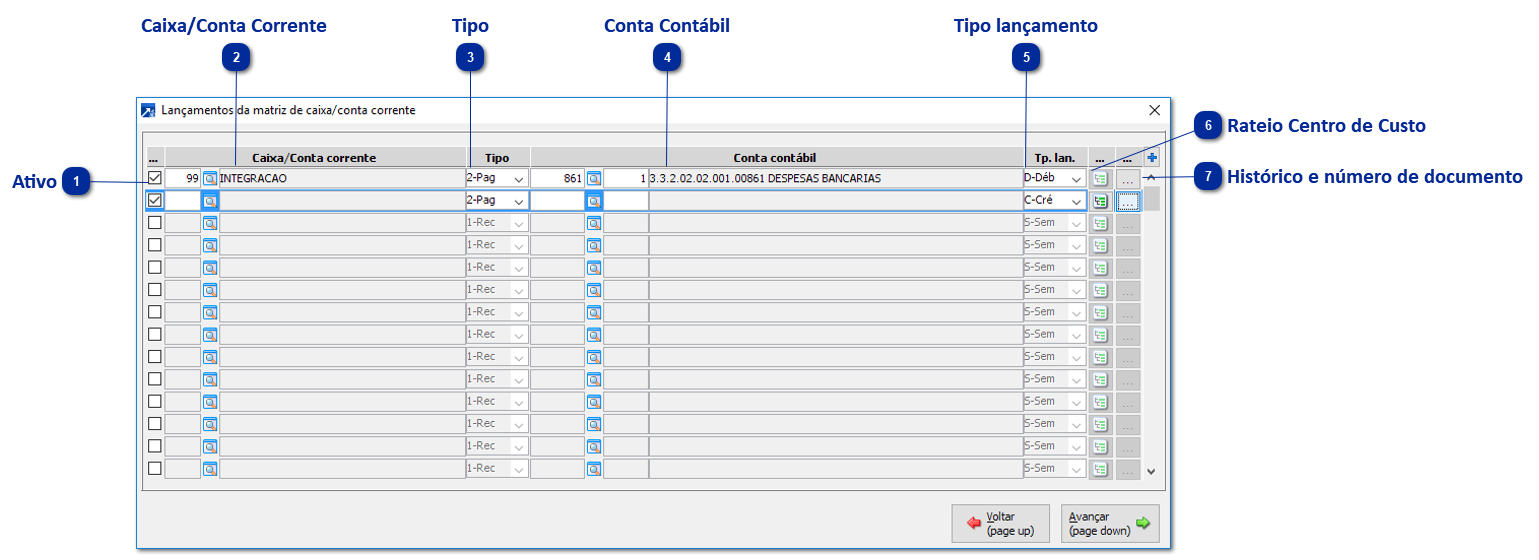Click the Tipo column header
Image resolution: width=1539 pixels, height=560 pixels.
coord(497,158)
